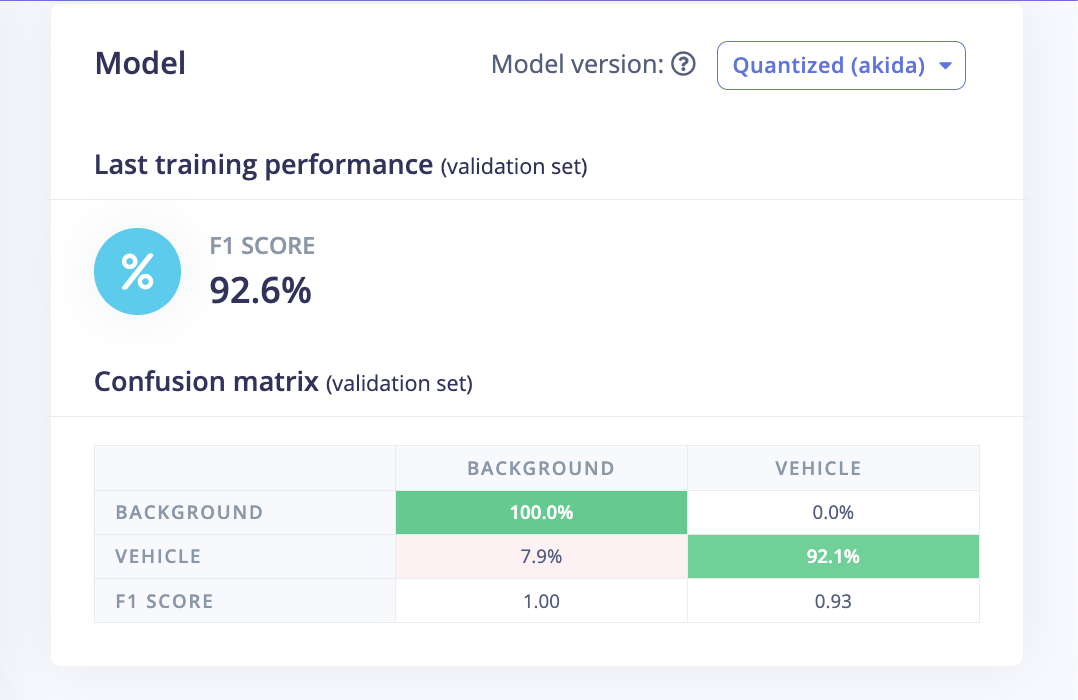Click the BACKGROUND row label
This screenshot has width=1078, height=700.
point(189,513)
